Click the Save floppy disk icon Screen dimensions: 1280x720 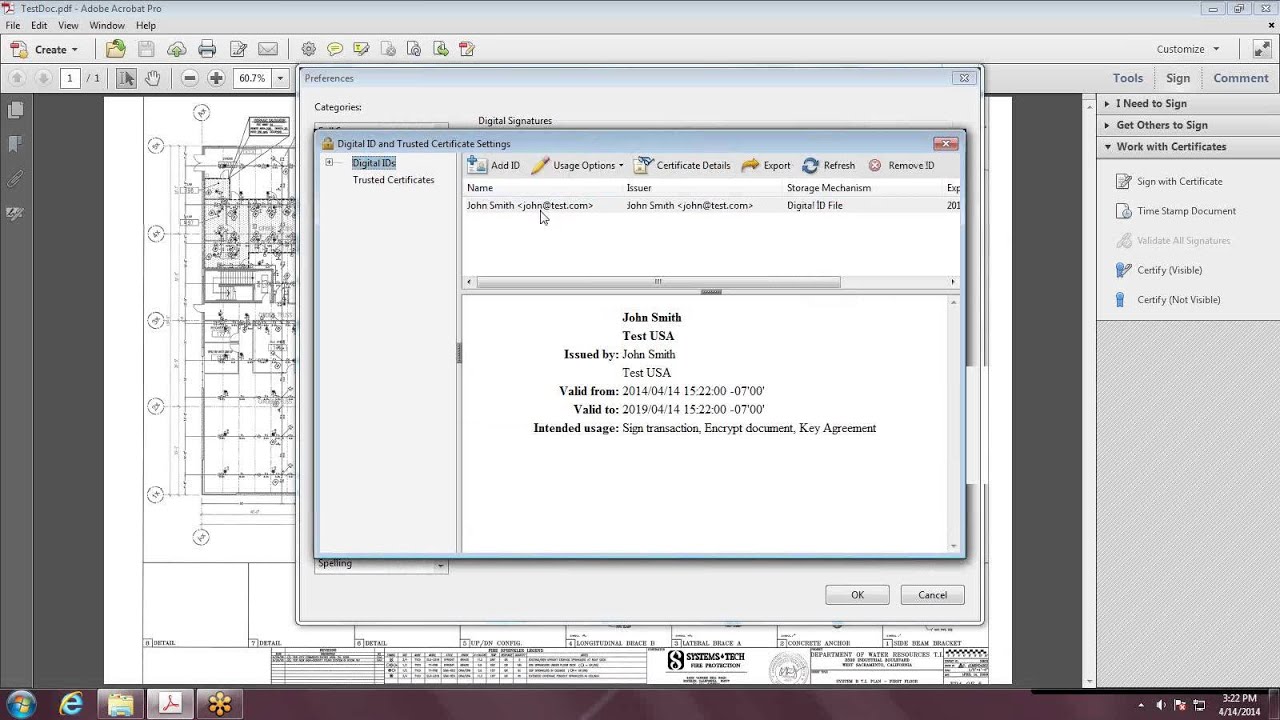(146, 49)
